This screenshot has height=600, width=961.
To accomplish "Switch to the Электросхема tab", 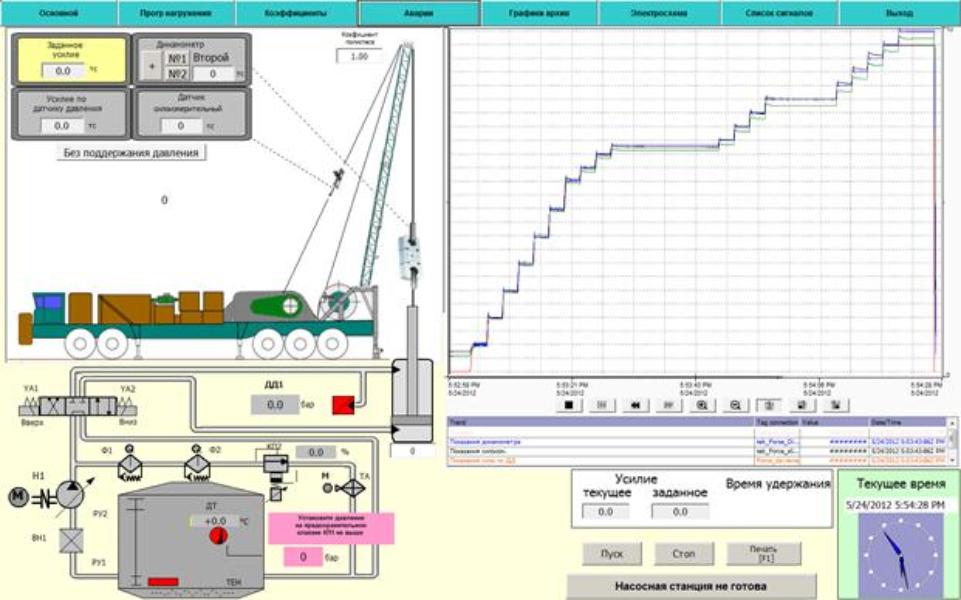I will pyautogui.click(x=658, y=14).
